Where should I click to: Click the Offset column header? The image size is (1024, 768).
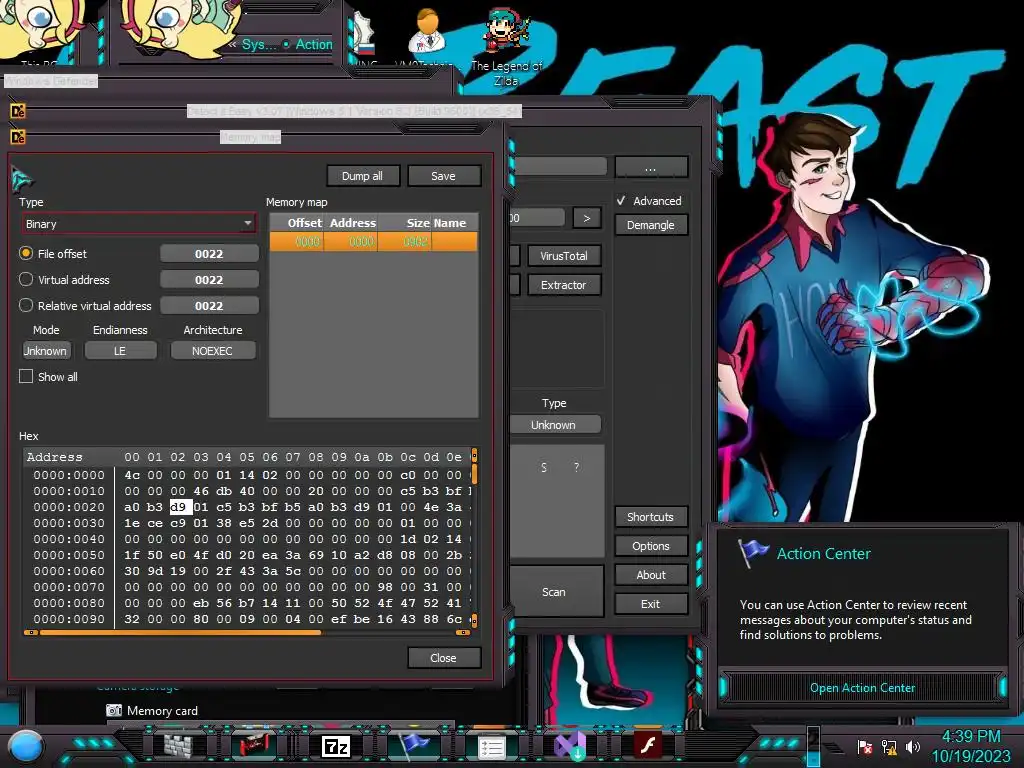[x=297, y=223]
